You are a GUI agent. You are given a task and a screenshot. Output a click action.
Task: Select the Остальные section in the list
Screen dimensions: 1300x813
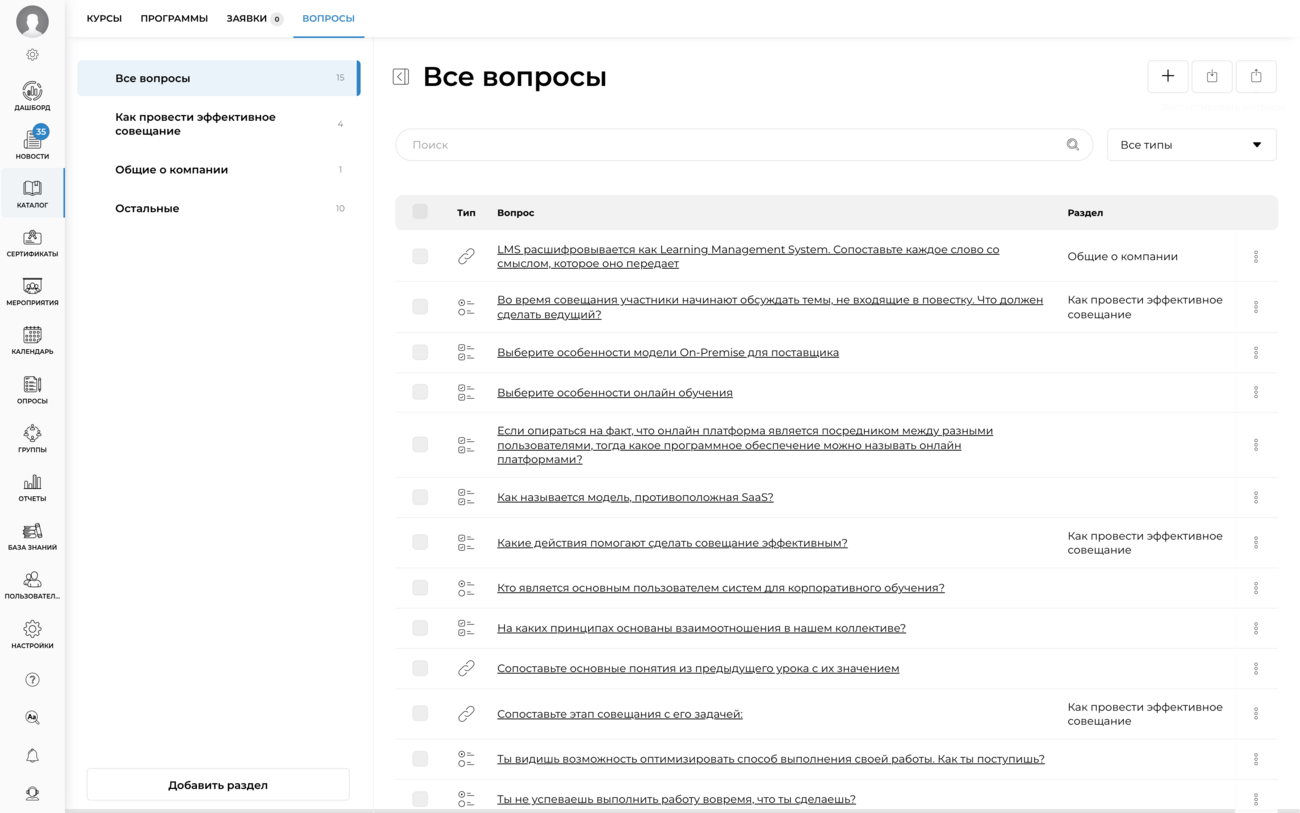[x=218, y=208]
